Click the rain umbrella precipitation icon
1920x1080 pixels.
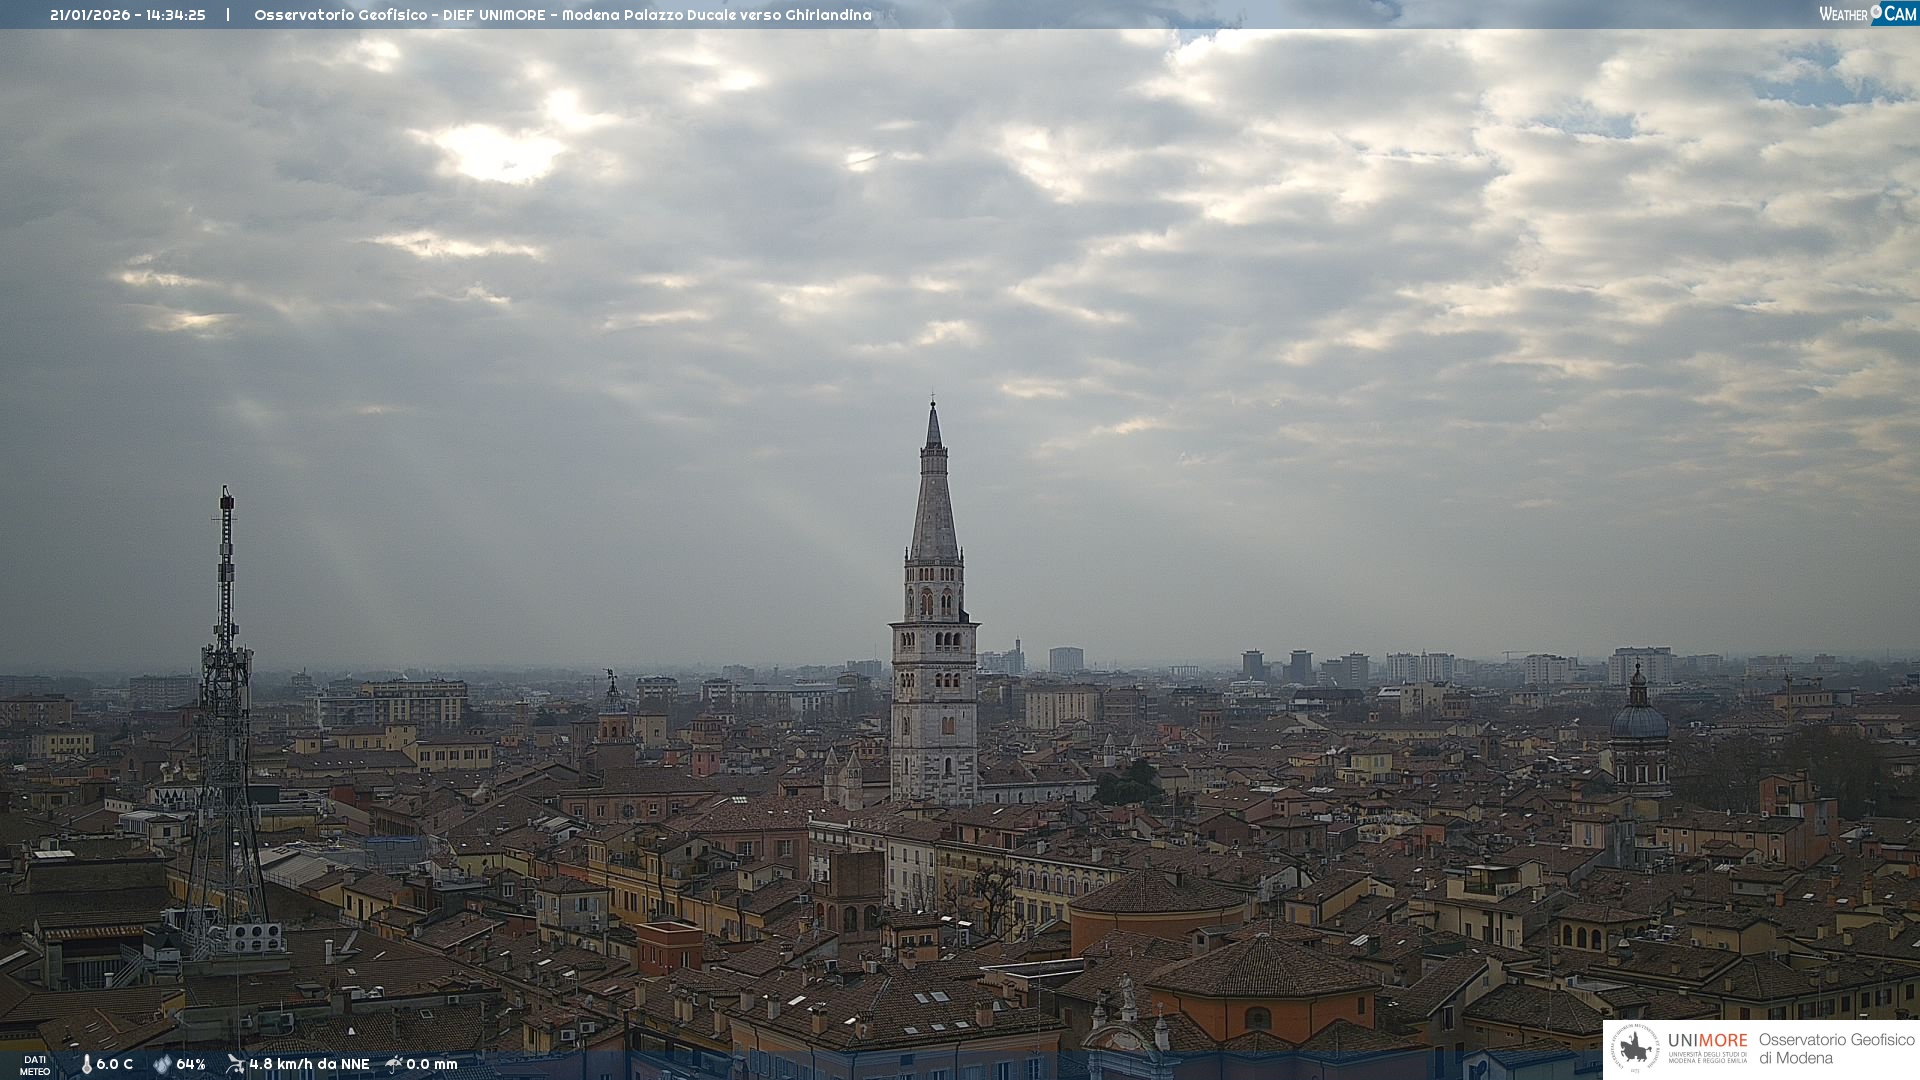pyautogui.click(x=394, y=1064)
